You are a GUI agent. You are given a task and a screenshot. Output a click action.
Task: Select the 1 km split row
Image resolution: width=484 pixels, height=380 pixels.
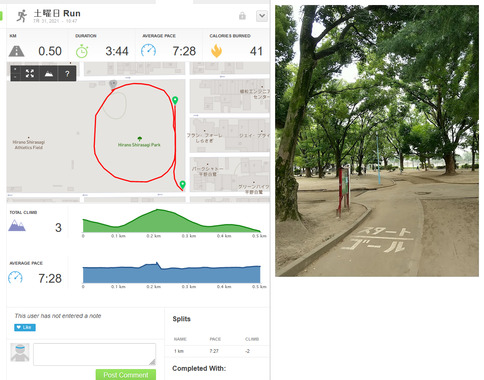coord(217,351)
